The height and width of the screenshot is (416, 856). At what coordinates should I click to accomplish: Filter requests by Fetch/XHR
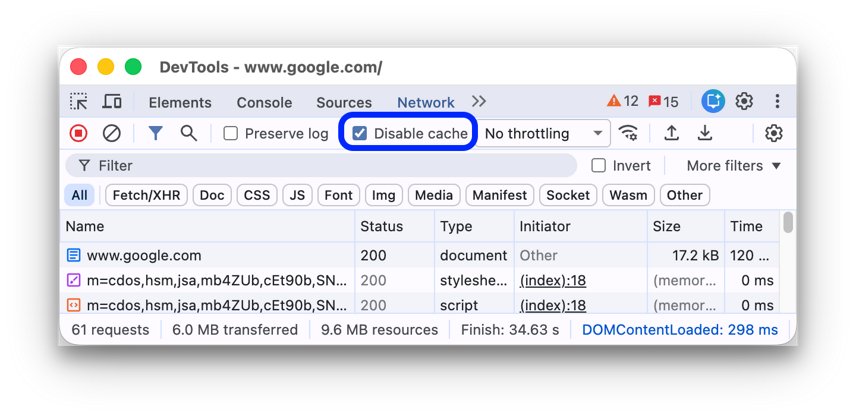coord(146,195)
